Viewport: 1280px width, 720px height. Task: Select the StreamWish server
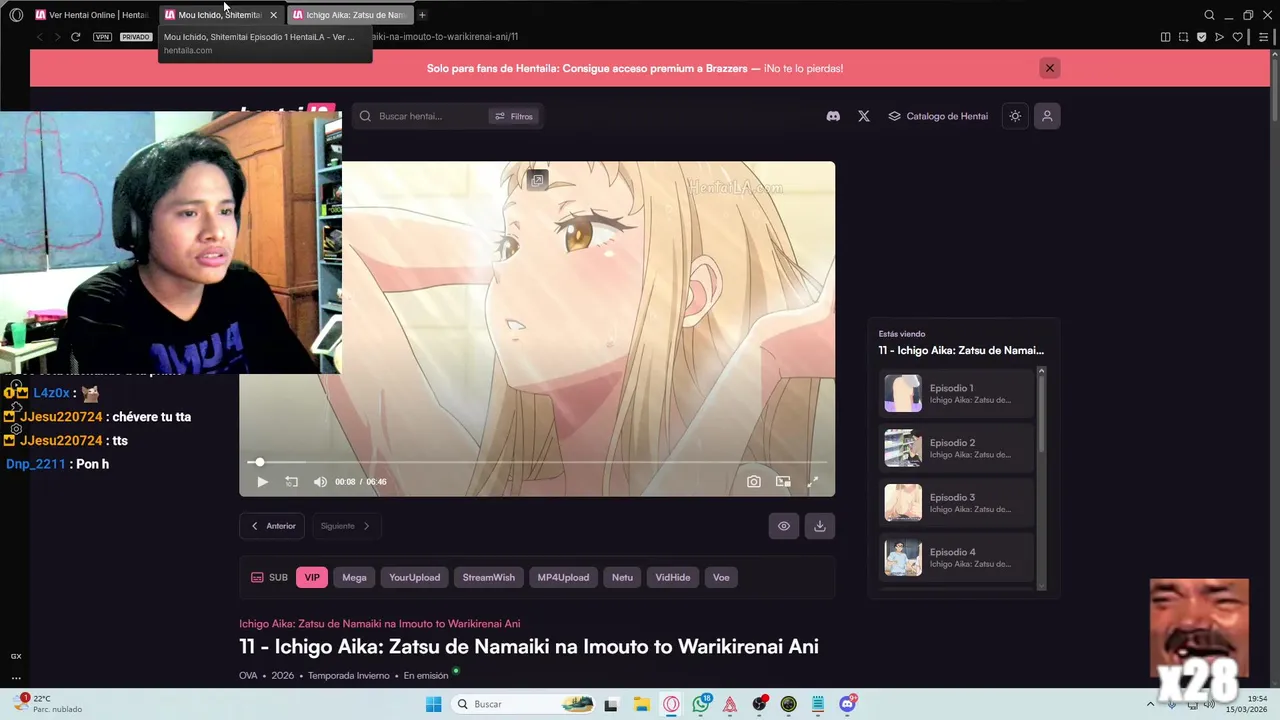(x=489, y=577)
